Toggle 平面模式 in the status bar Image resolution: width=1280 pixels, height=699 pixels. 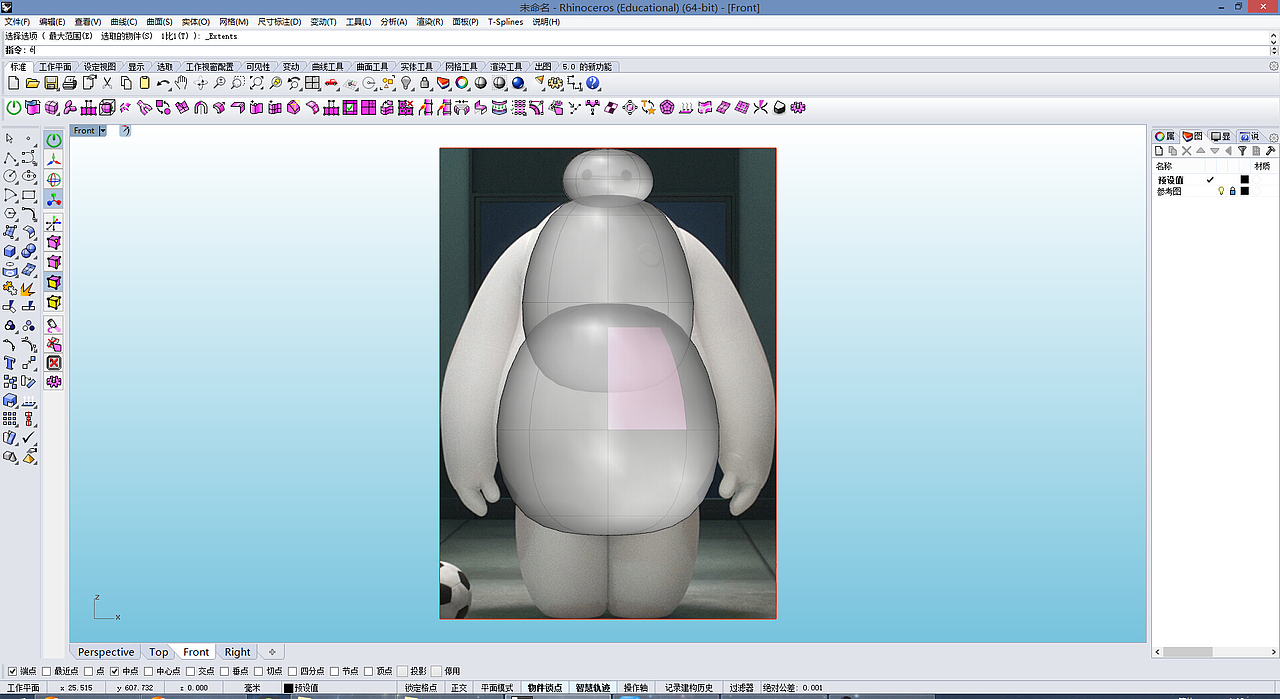(497, 688)
